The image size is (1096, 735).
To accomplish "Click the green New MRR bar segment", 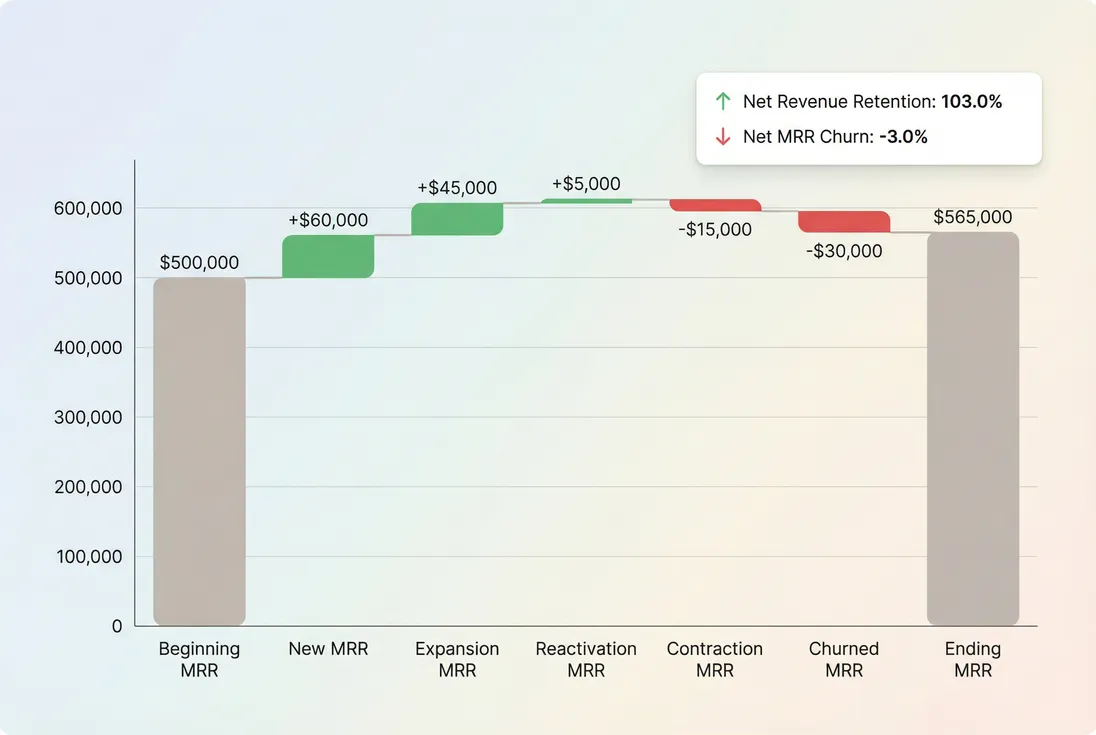I will (328, 255).
